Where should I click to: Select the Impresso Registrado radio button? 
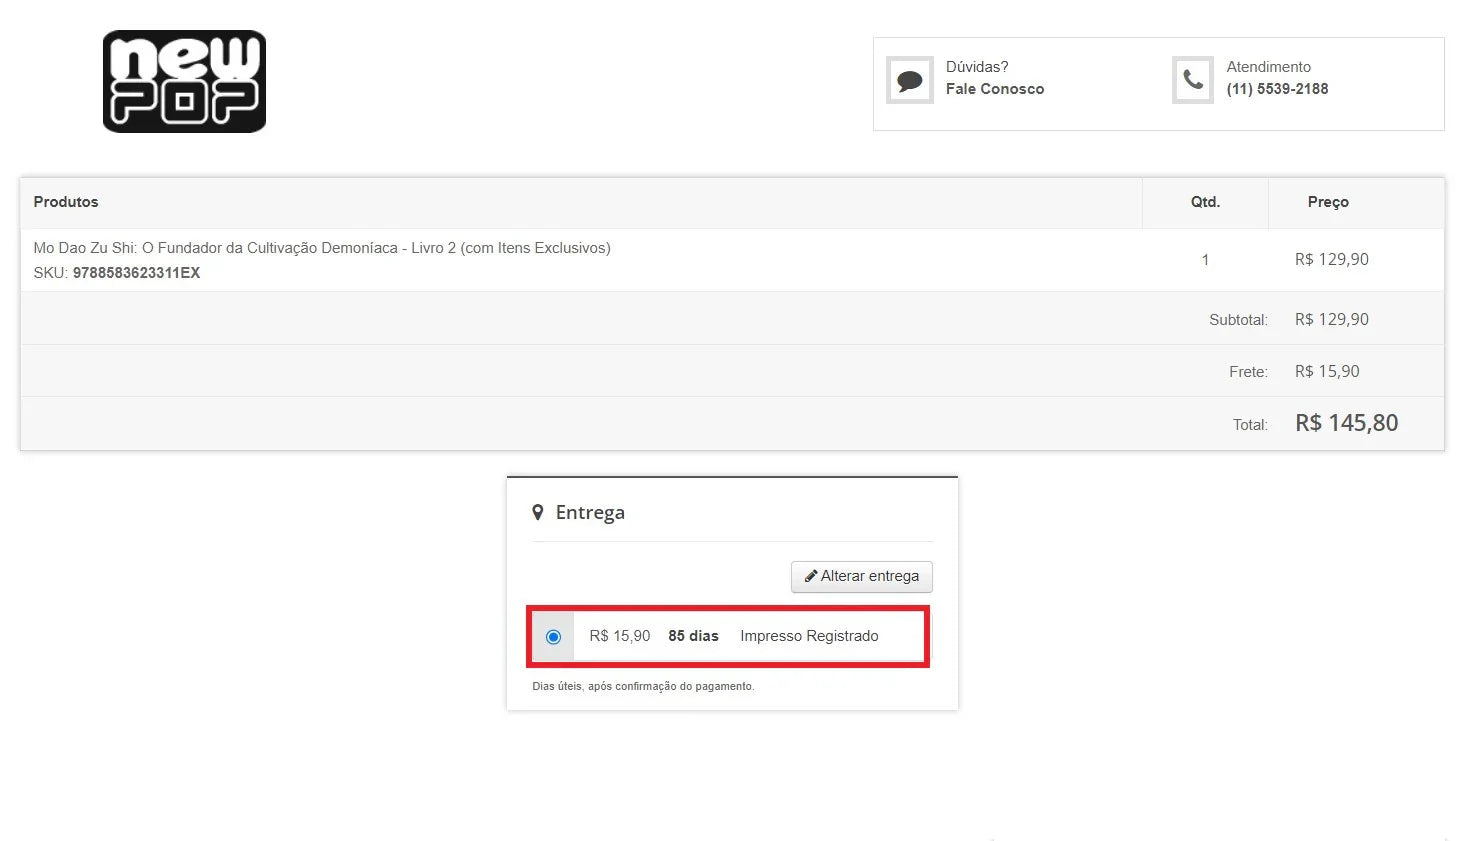coord(553,637)
